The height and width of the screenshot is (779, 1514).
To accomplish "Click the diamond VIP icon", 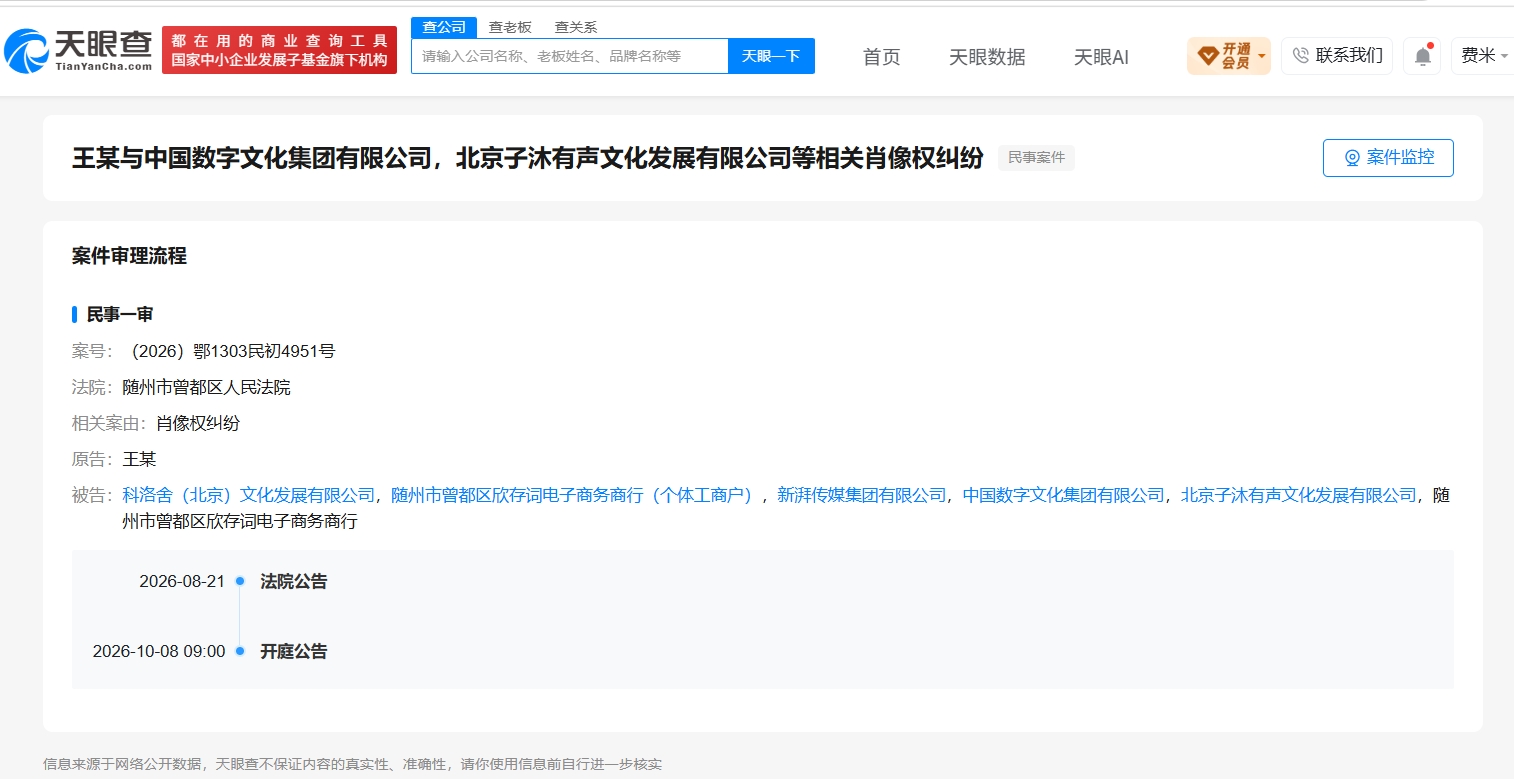I will click(1207, 56).
